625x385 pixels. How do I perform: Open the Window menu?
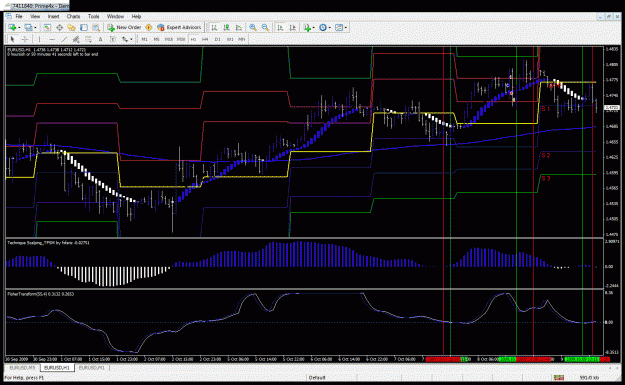point(115,16)
